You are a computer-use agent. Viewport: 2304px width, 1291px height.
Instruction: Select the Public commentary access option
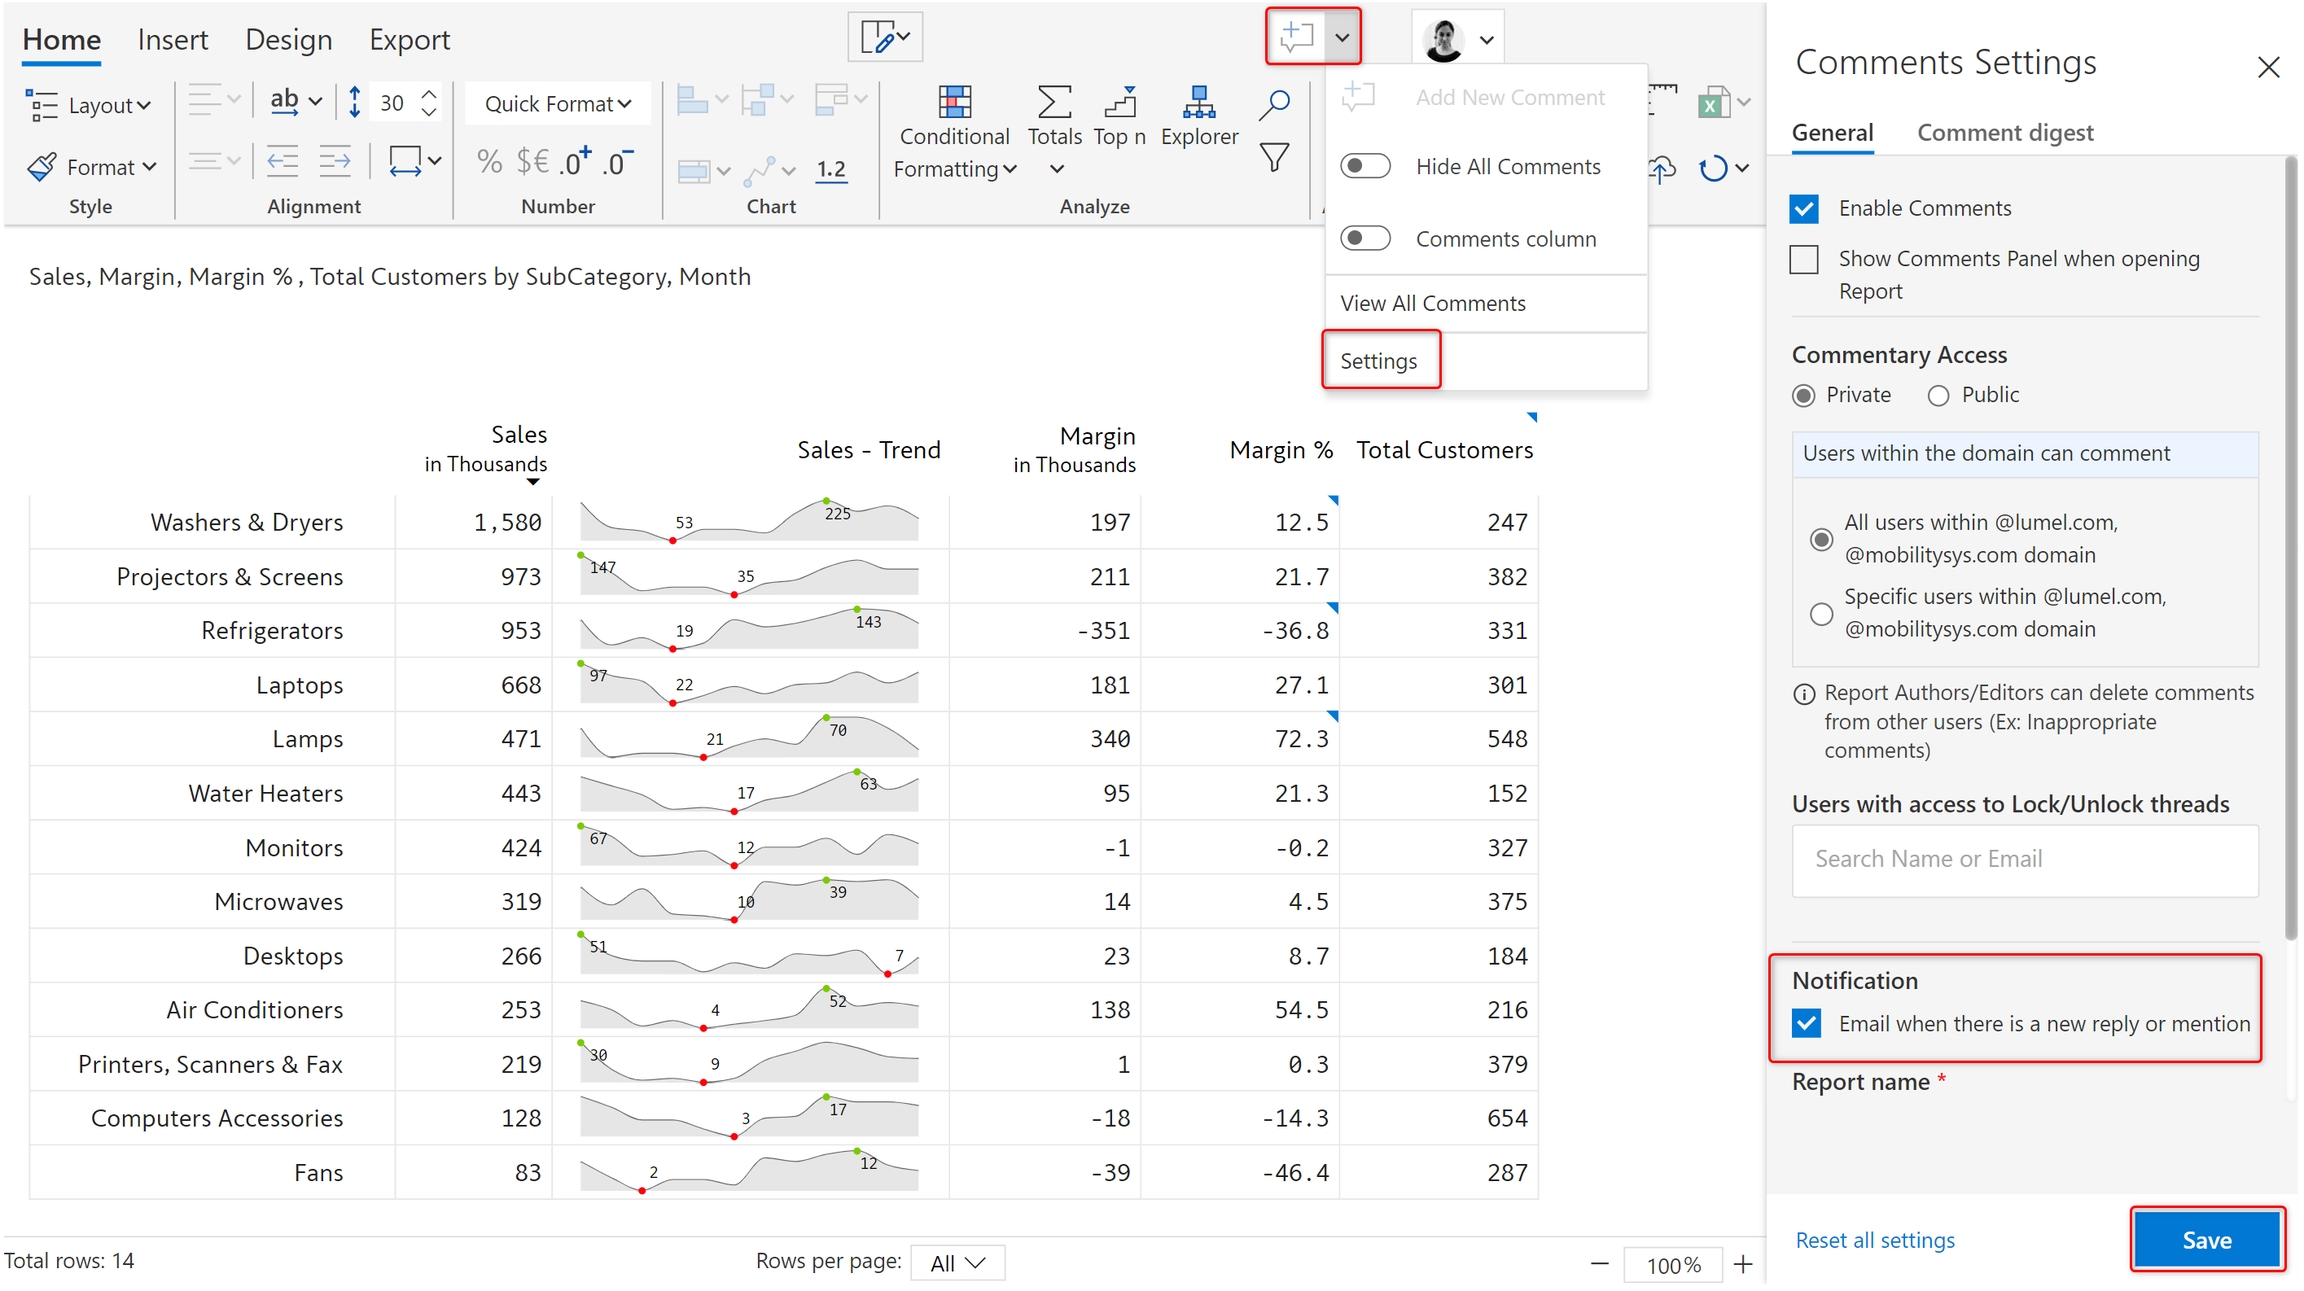(x=1938, y=396)
